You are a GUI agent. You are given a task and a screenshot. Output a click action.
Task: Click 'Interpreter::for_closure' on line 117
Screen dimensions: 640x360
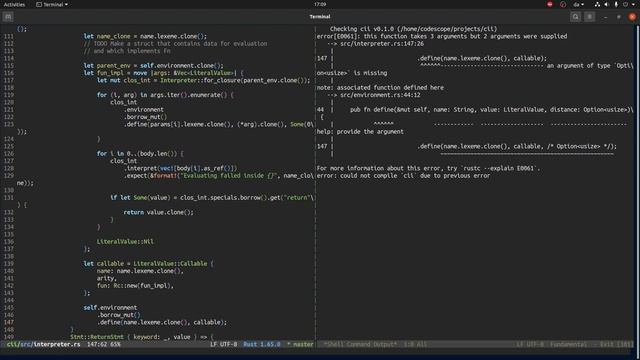pos(200,80)
